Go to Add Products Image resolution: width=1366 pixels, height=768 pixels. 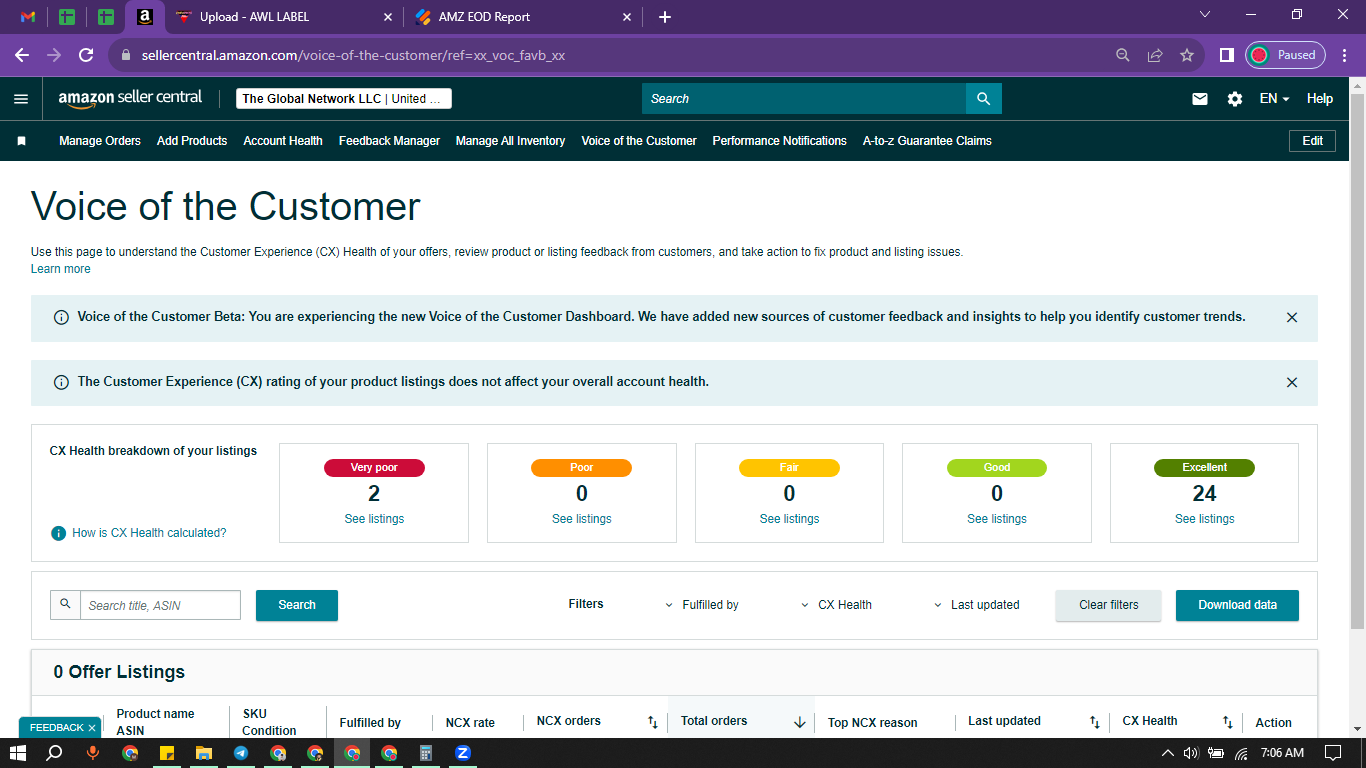(x=192, y=141)
